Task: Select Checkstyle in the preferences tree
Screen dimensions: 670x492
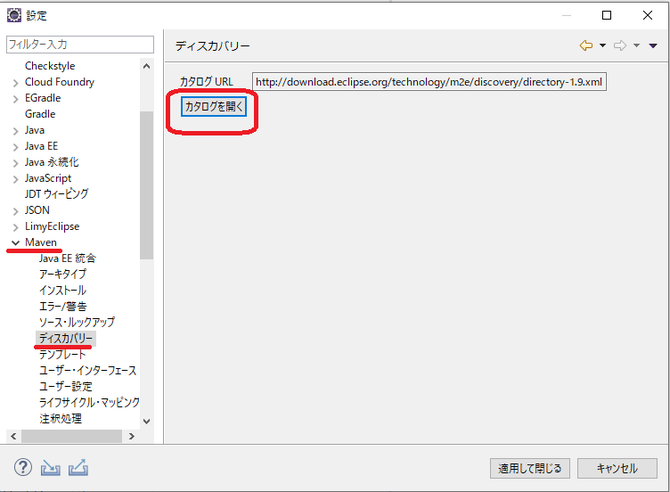Action: 50,66
